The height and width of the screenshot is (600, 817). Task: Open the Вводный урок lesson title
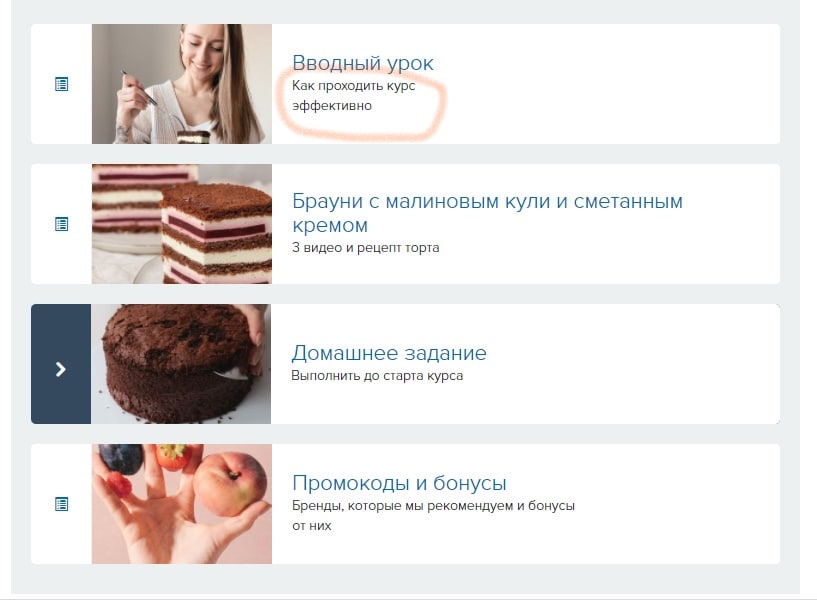click(363, 63)
